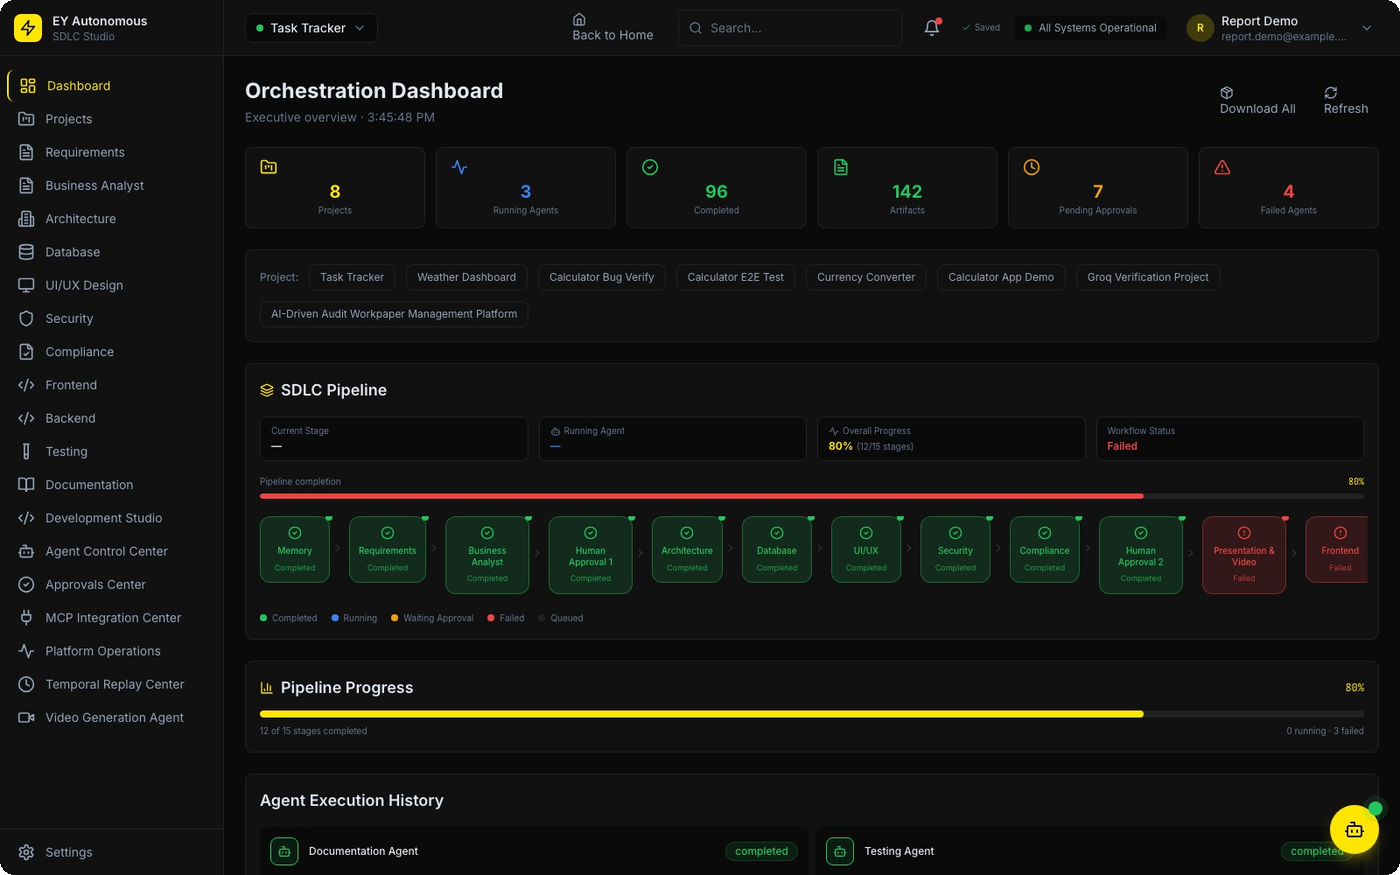The height and width of the screenshot is (875, 1400).
Task: Navigate to Frontend in the sidebar
Action: 112,385
